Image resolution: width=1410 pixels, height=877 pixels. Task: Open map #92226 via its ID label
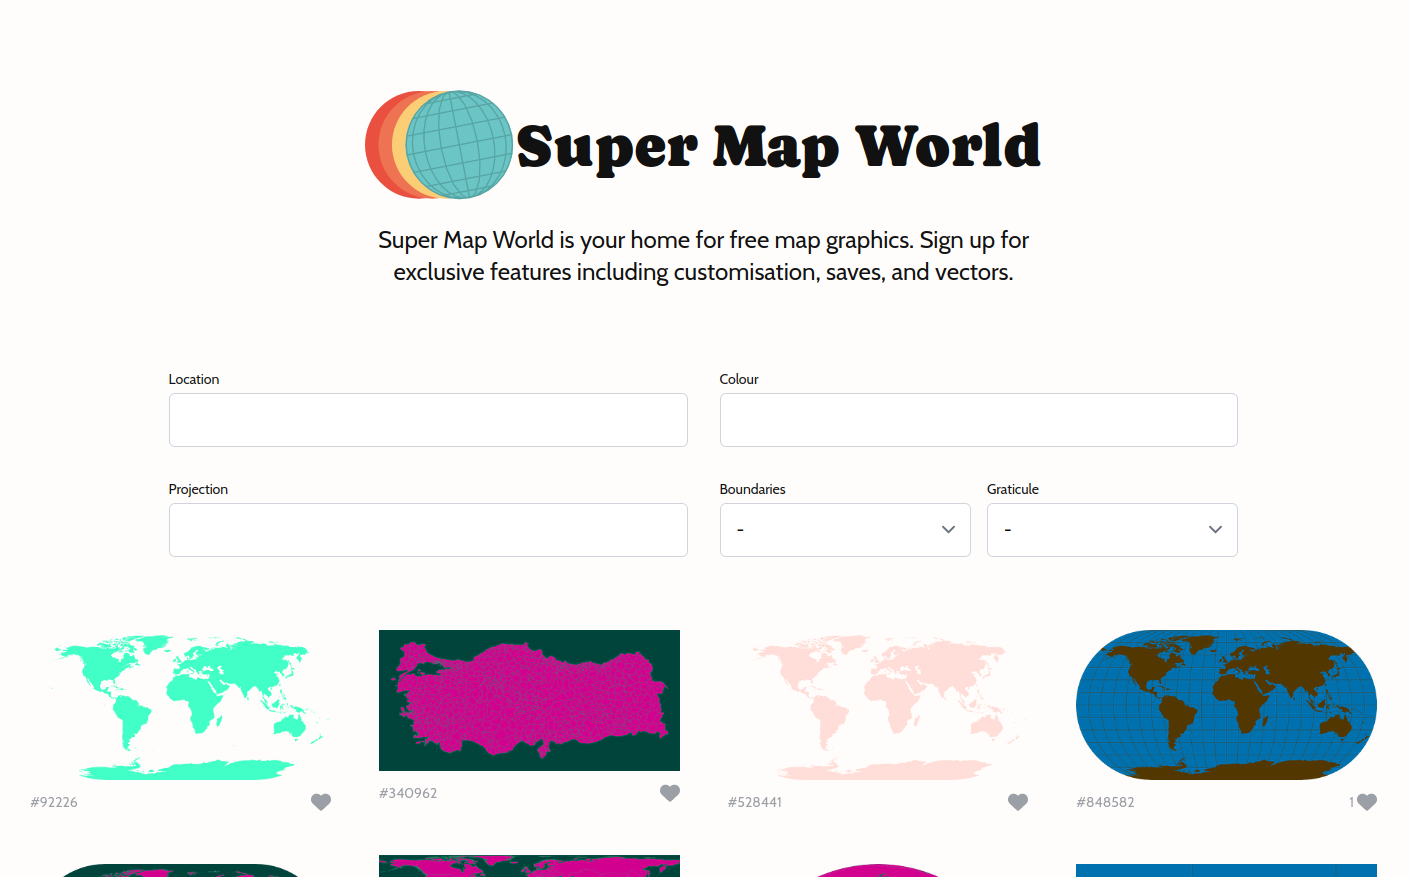53,801
